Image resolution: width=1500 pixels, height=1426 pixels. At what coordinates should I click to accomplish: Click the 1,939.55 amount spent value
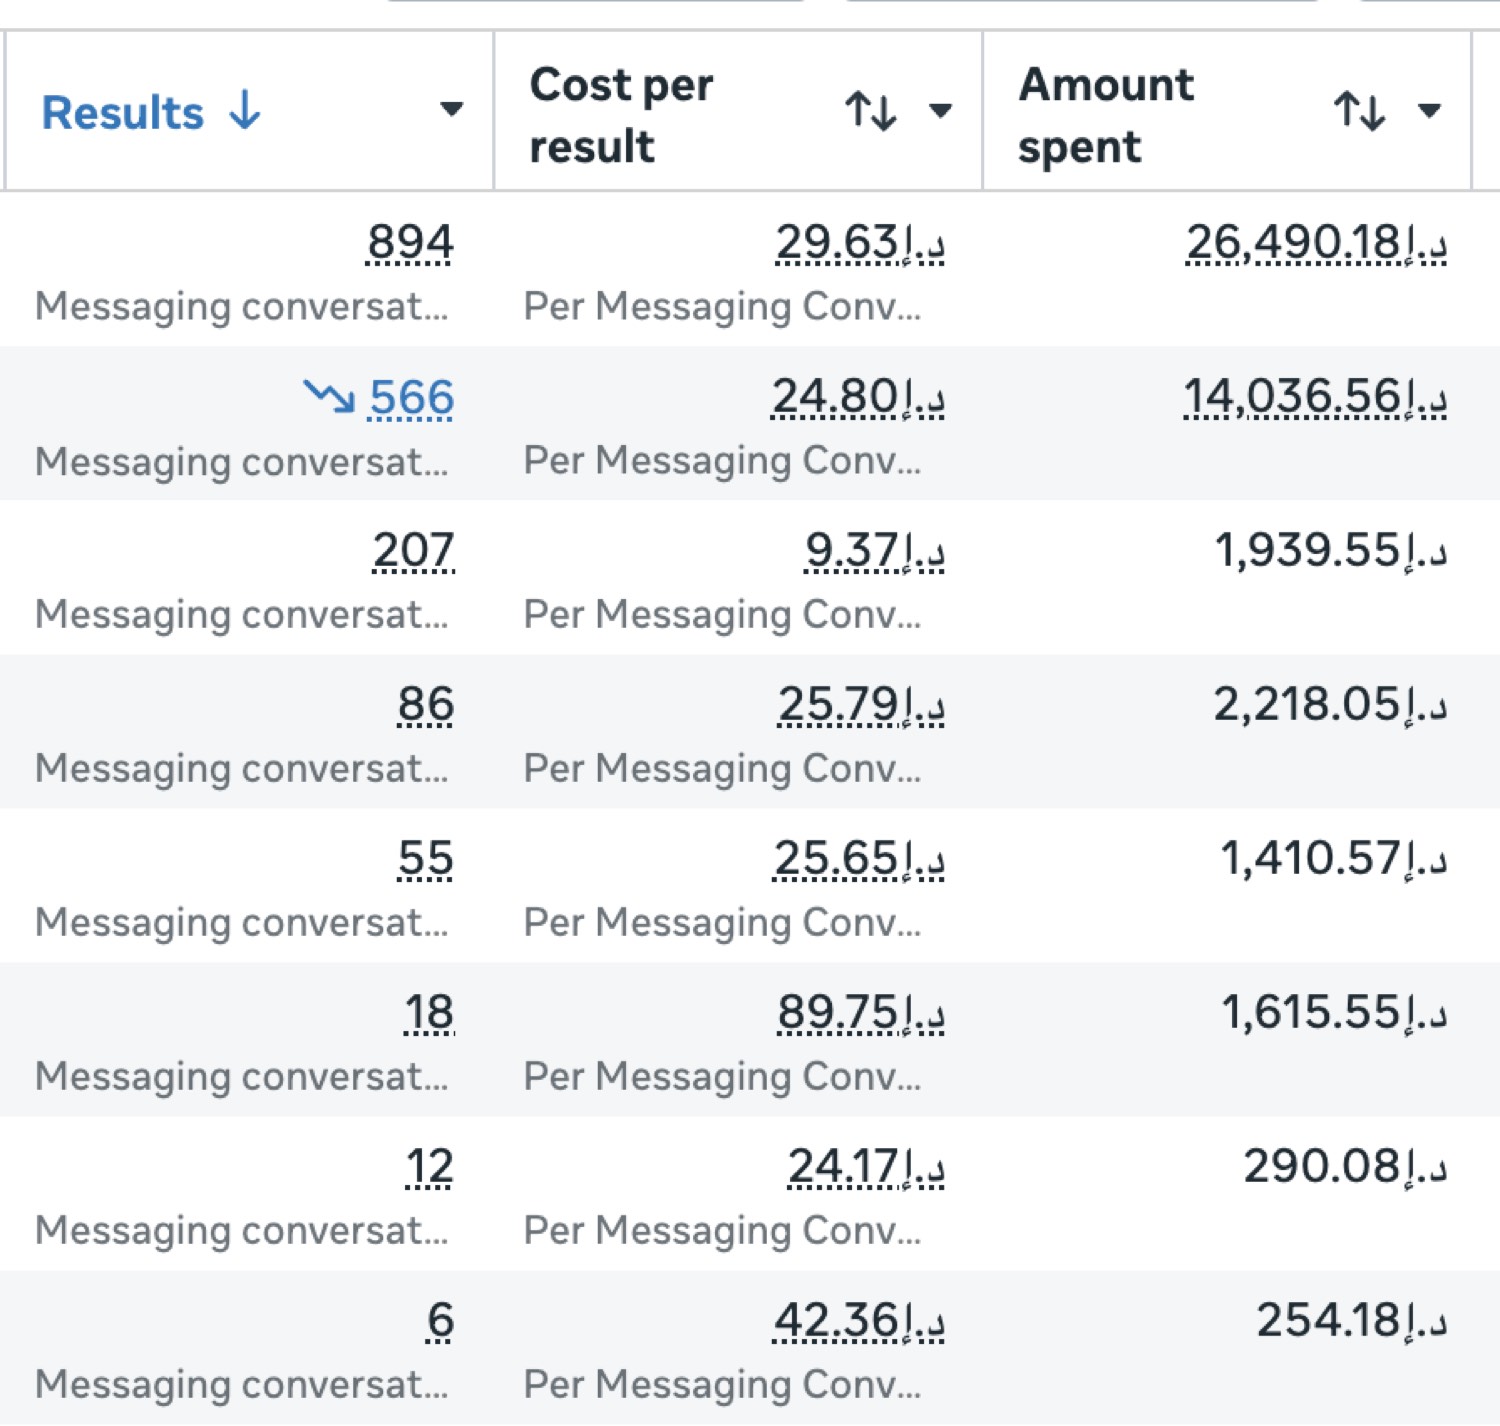pos(1331,551)
